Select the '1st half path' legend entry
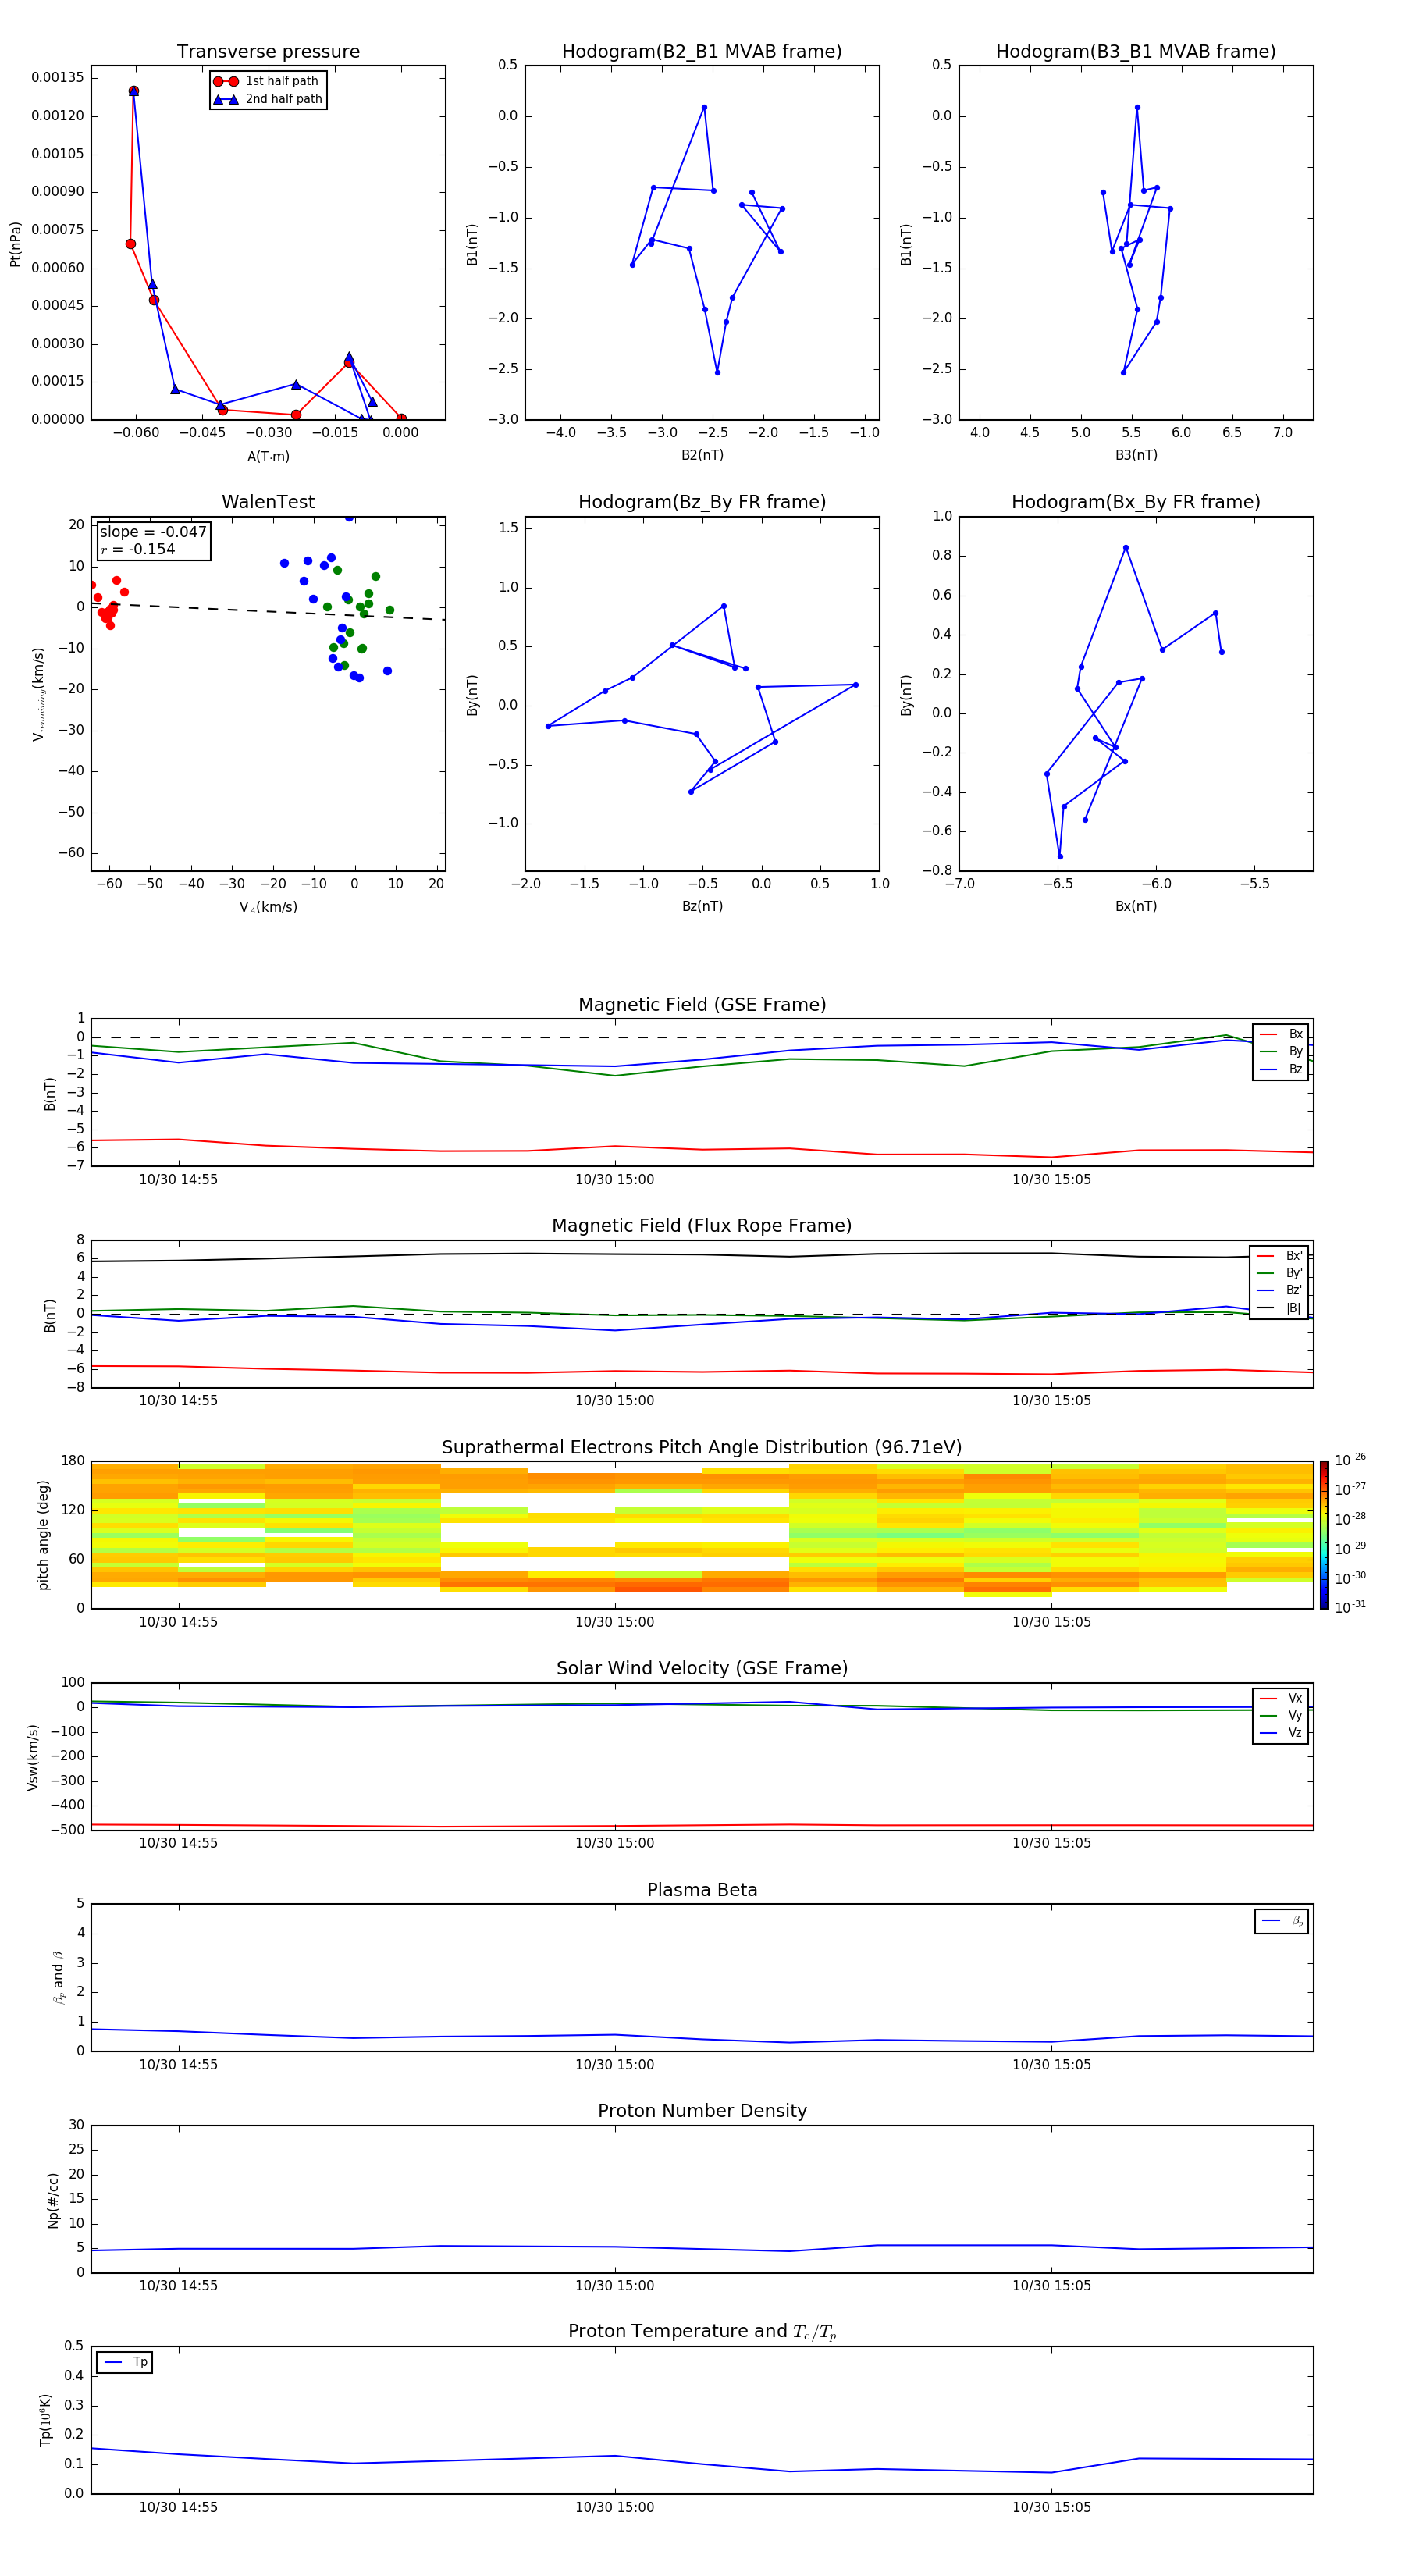 pyautogui.click(x=267, y=81)
